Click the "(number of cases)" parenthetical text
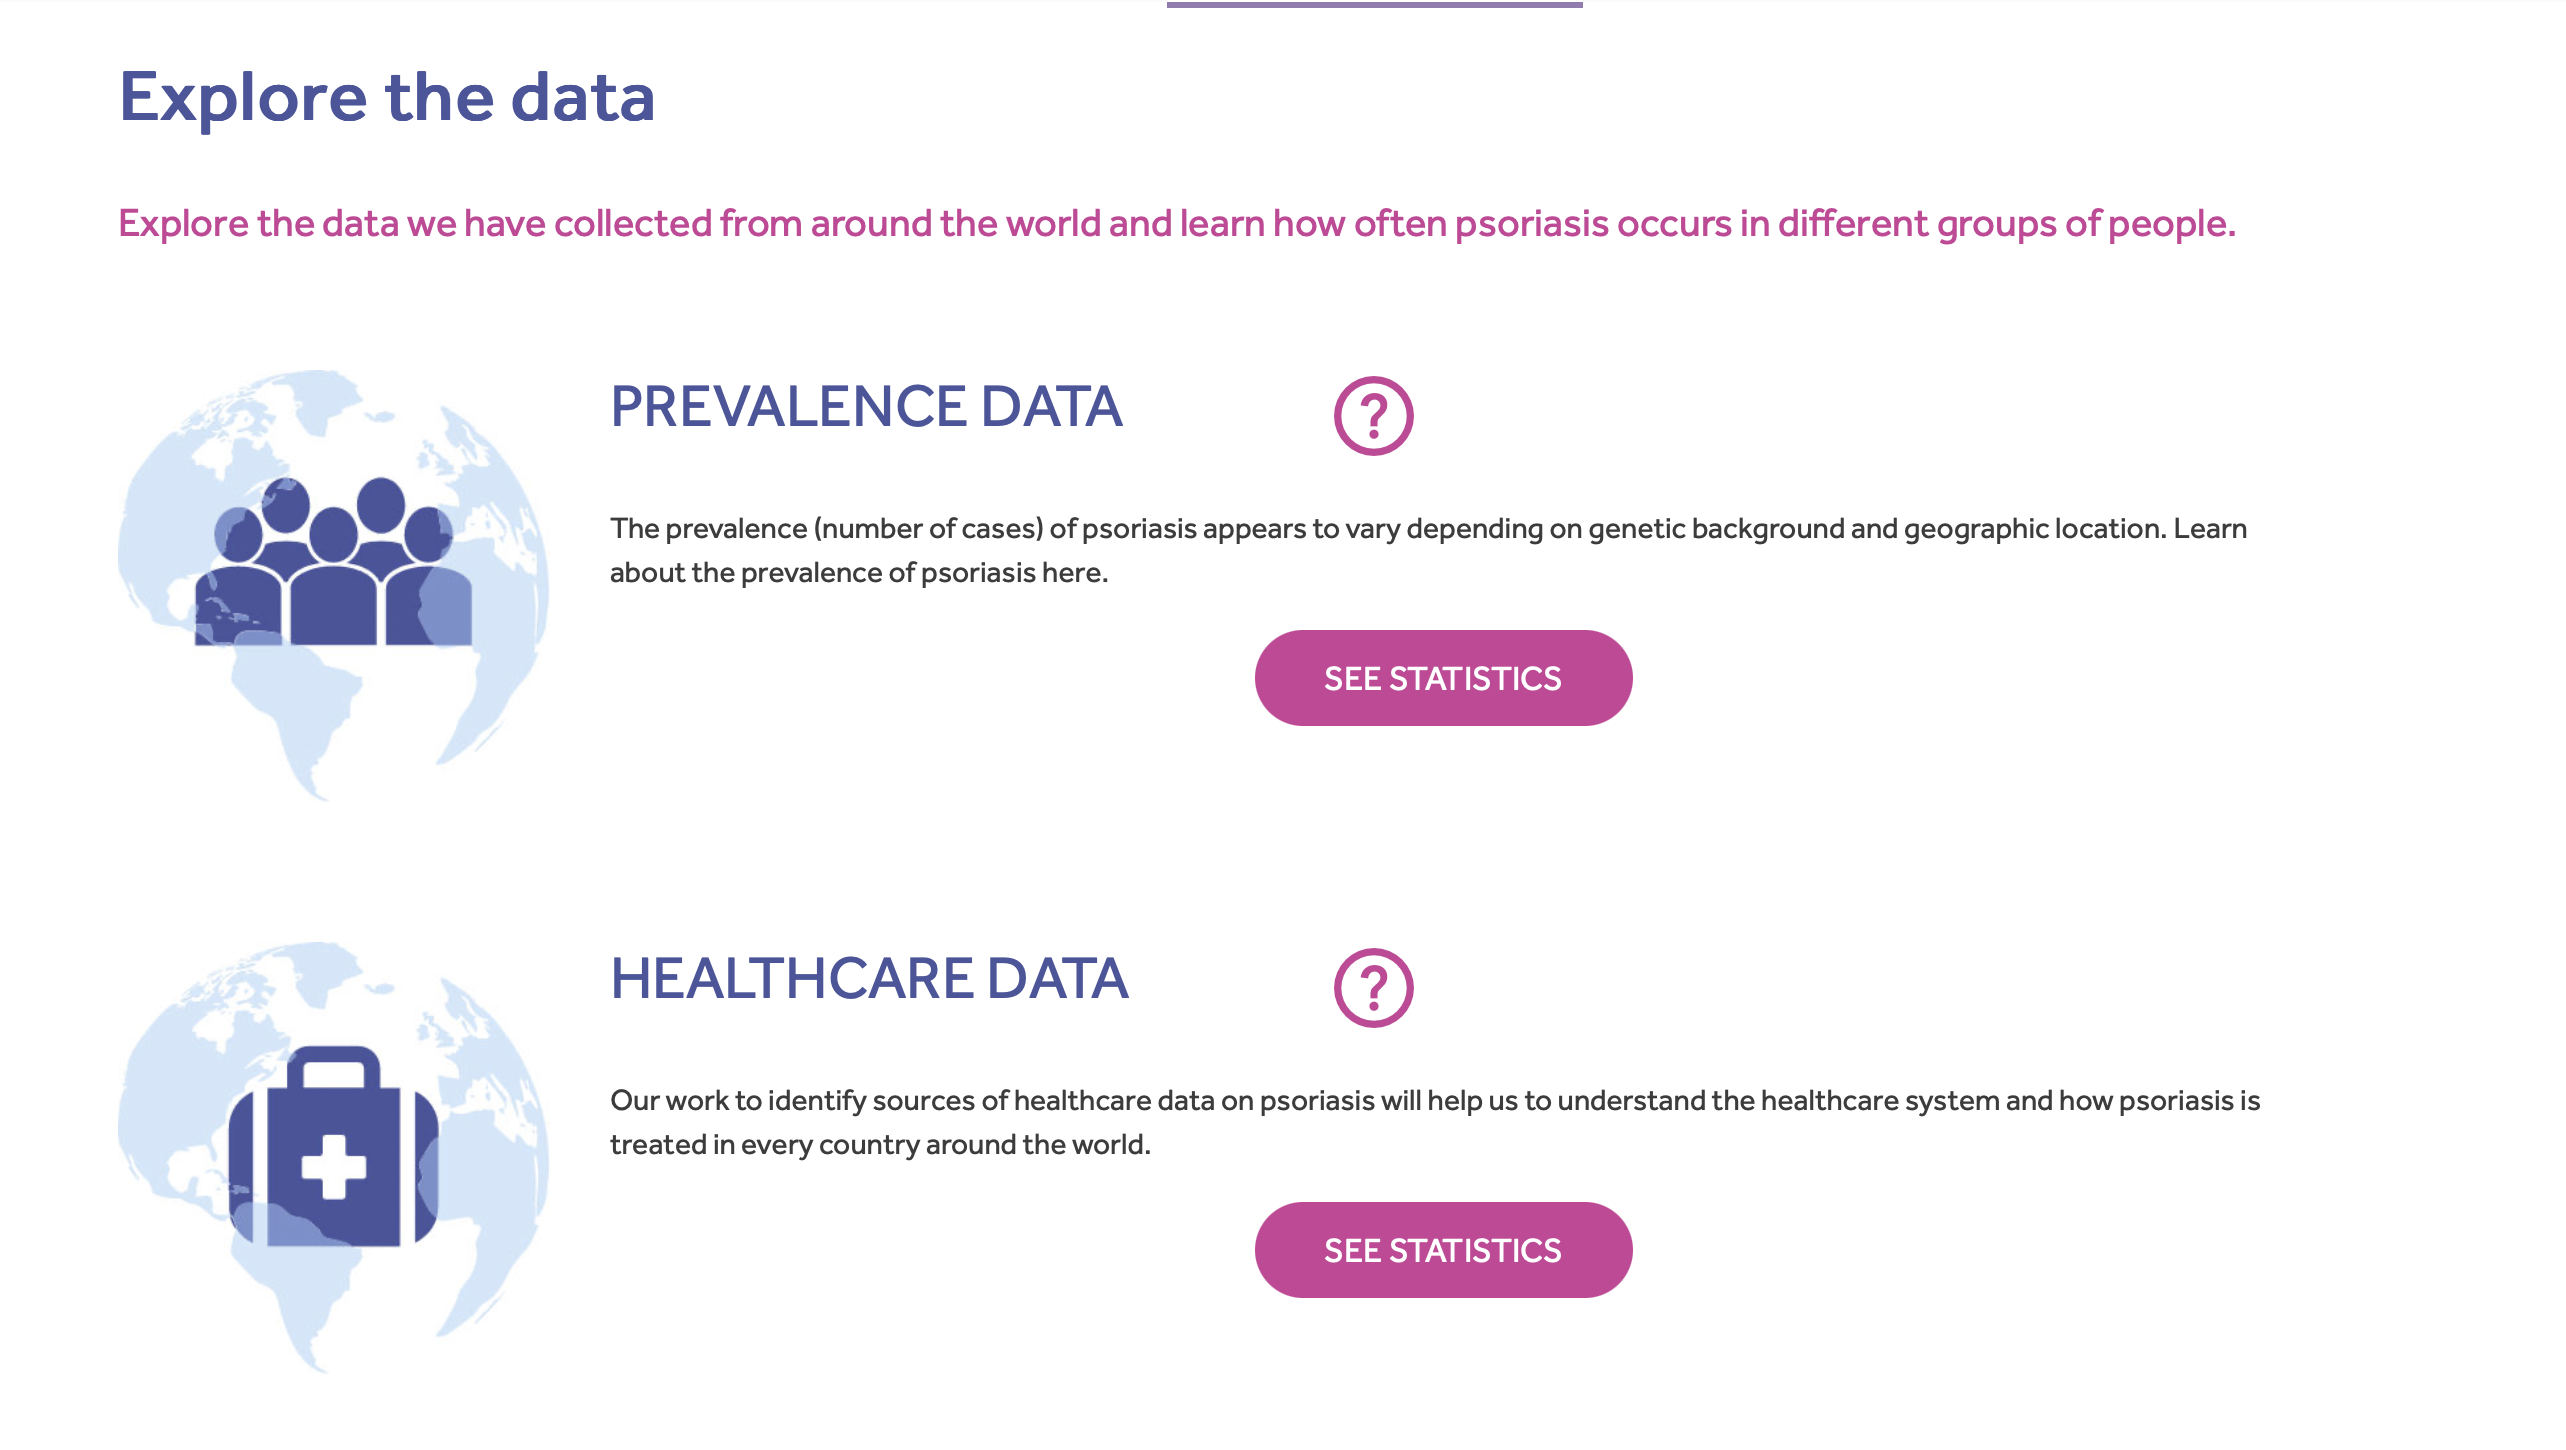Image resolution: width=2566 pixels, height=1450 pixels. 928,529
